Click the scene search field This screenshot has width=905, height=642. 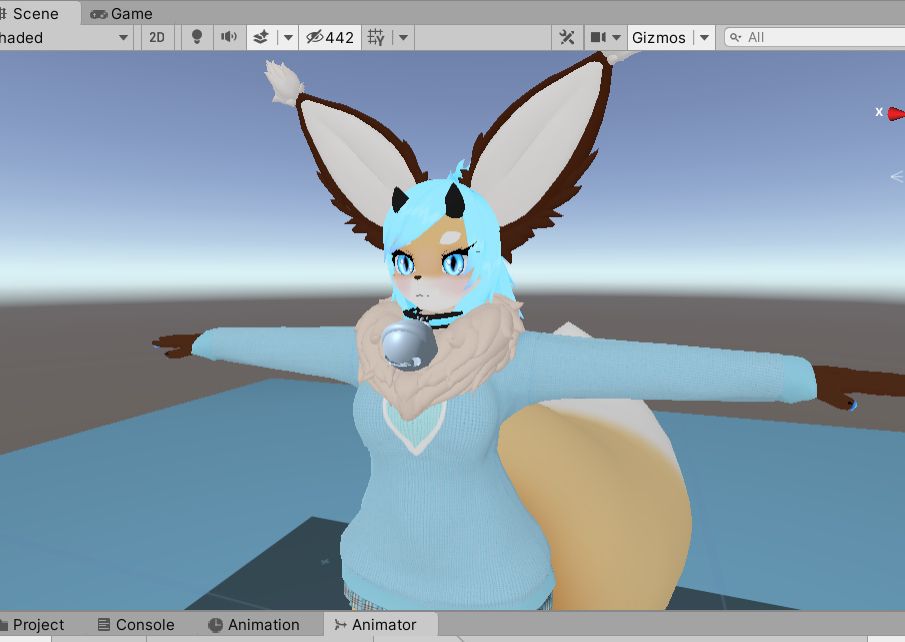815,38
